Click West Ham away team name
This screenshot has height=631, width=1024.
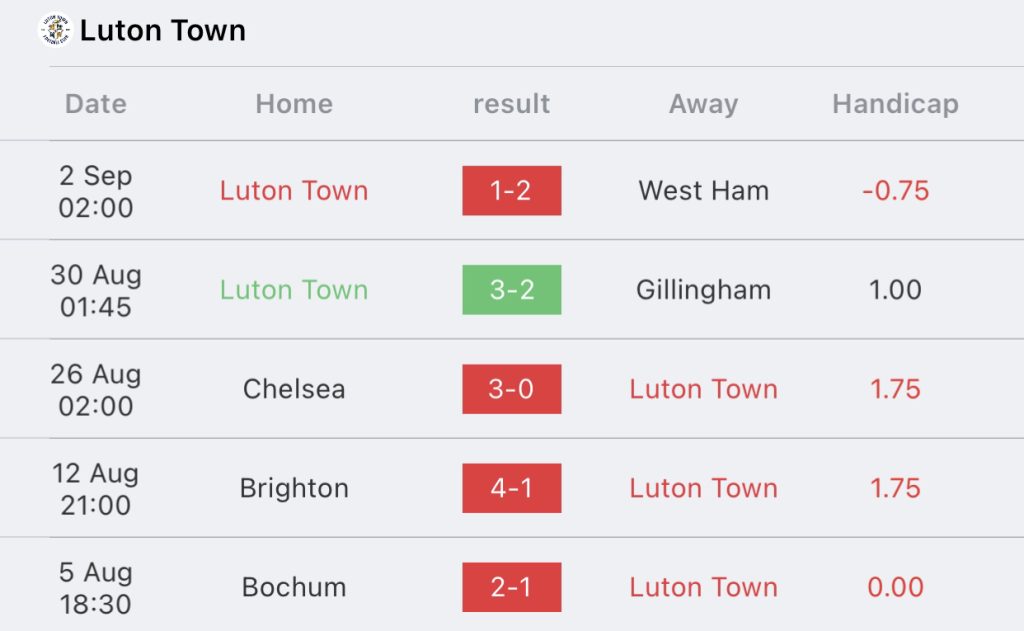(x=703, y=191)
